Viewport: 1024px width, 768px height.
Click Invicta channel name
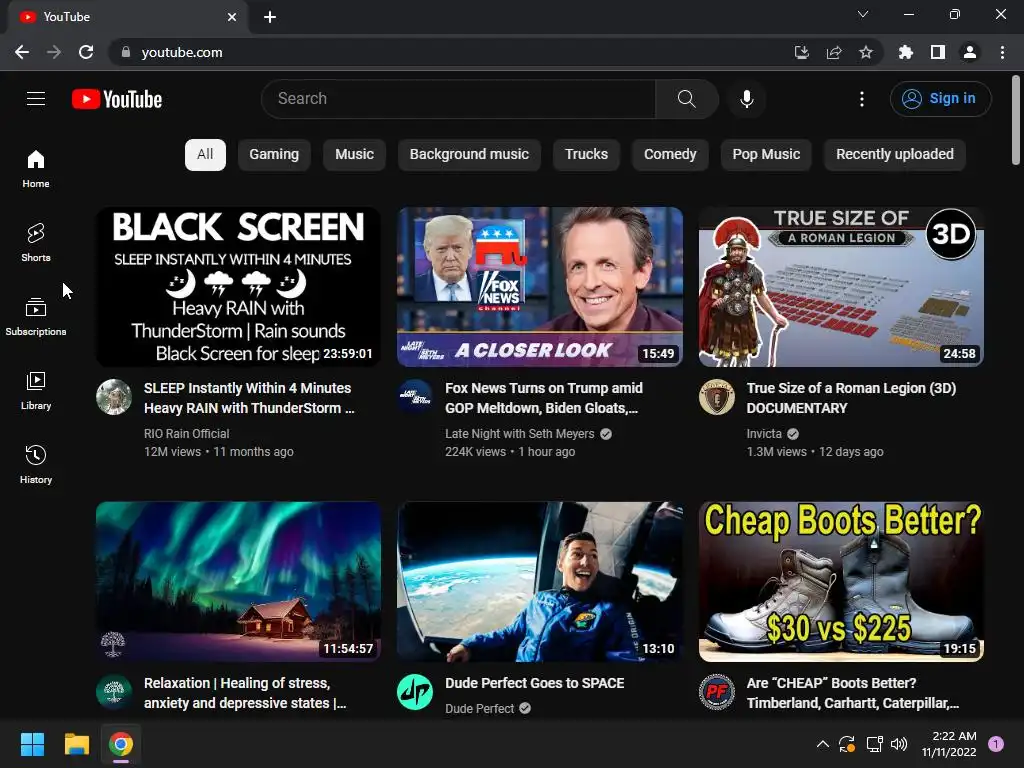pos(764,434)
